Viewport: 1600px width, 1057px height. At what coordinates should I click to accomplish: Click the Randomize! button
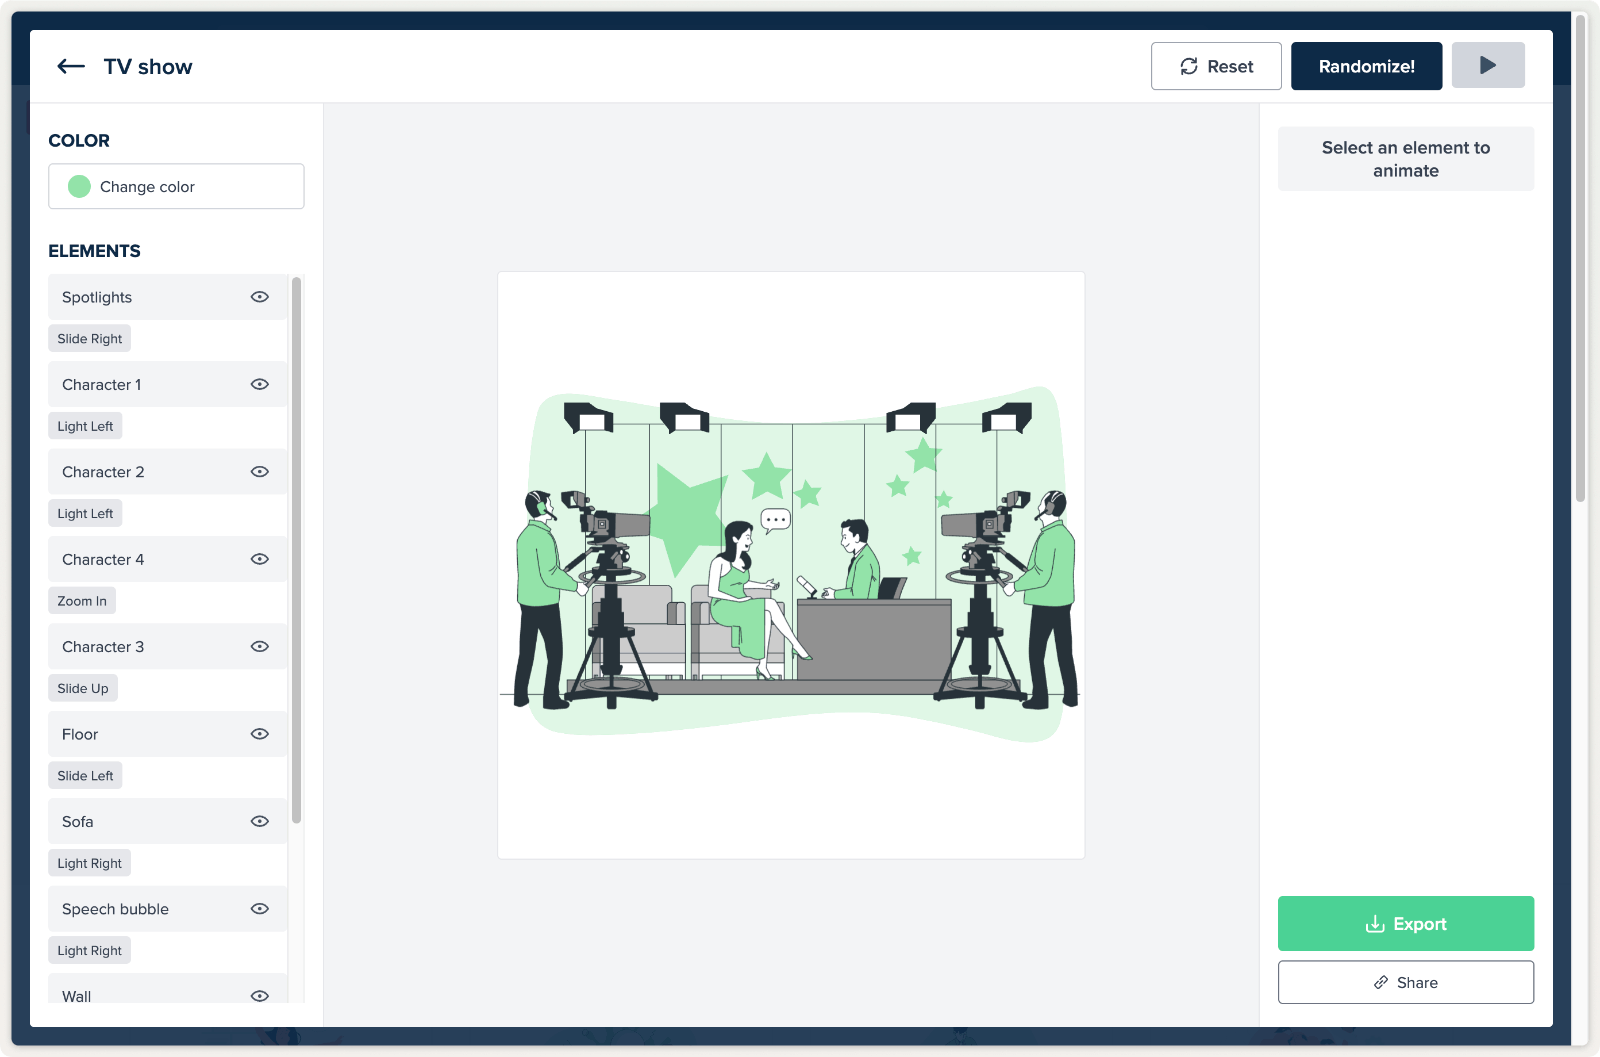(x=1366, y=67)
